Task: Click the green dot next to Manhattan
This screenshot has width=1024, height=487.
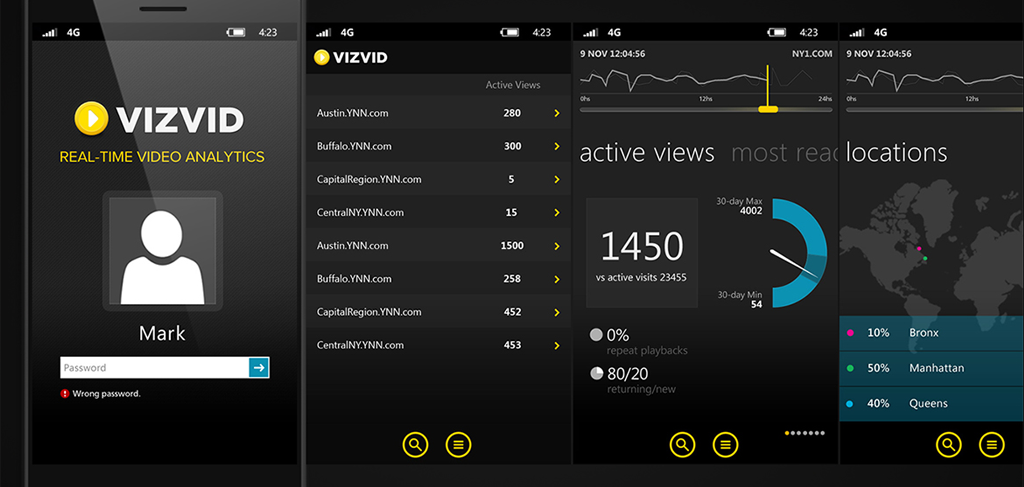Action: pyautogui.click(x=850, y=368)
